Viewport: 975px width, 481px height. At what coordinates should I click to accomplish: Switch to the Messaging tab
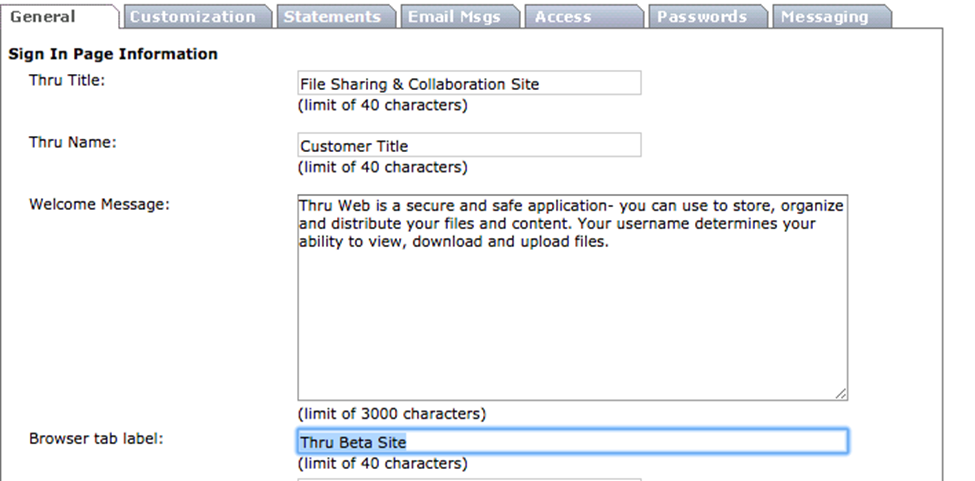825,17
